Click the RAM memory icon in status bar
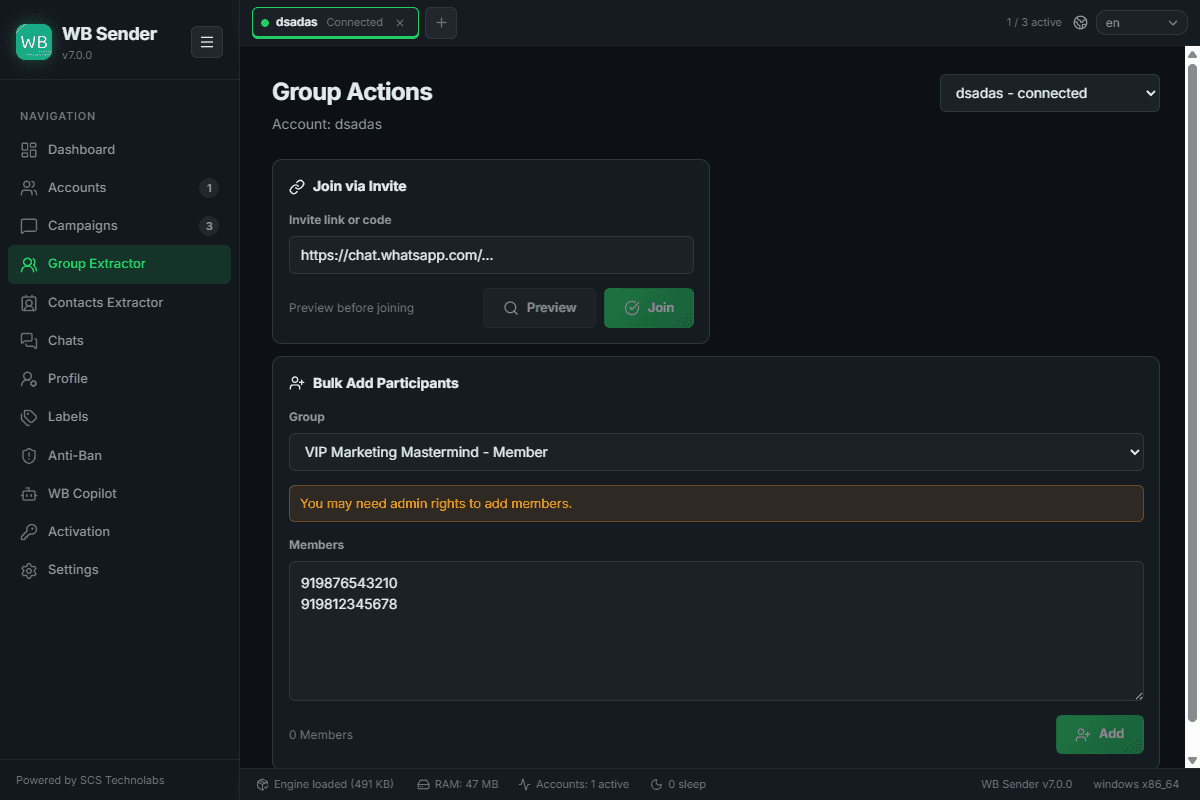Image resolution: width=1200 pixels, height=800 pixels. click(423, 784)
